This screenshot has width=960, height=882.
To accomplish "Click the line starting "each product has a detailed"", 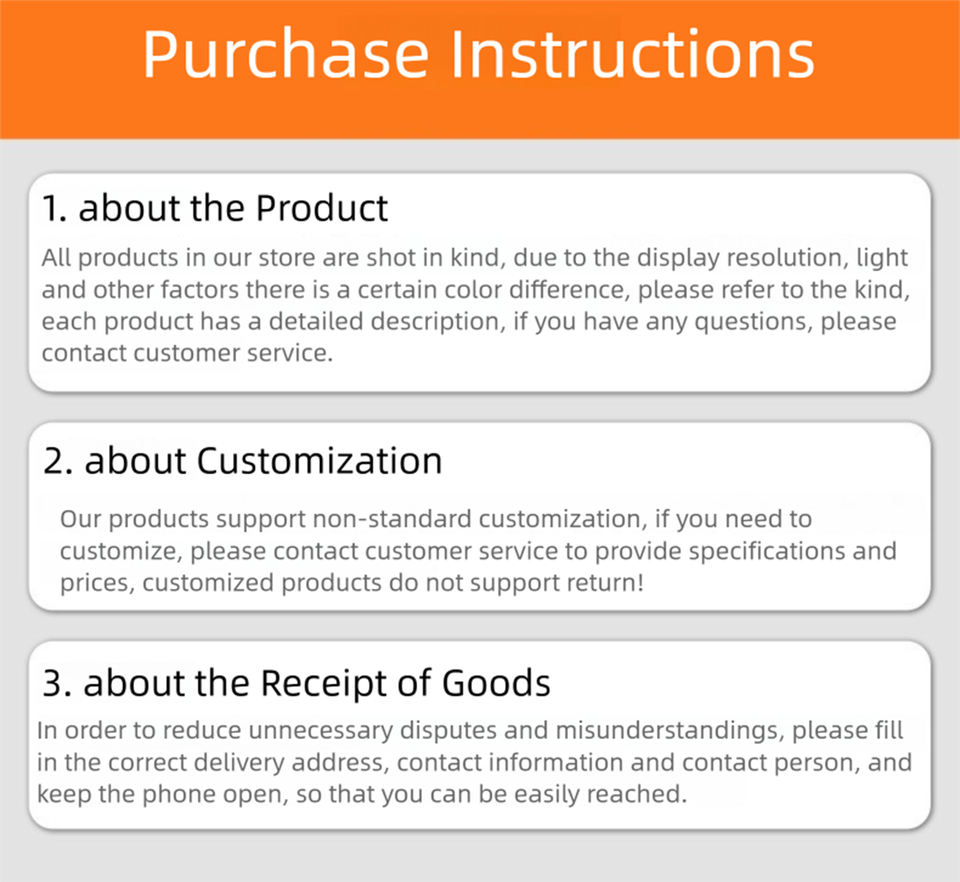I will 469,322.
